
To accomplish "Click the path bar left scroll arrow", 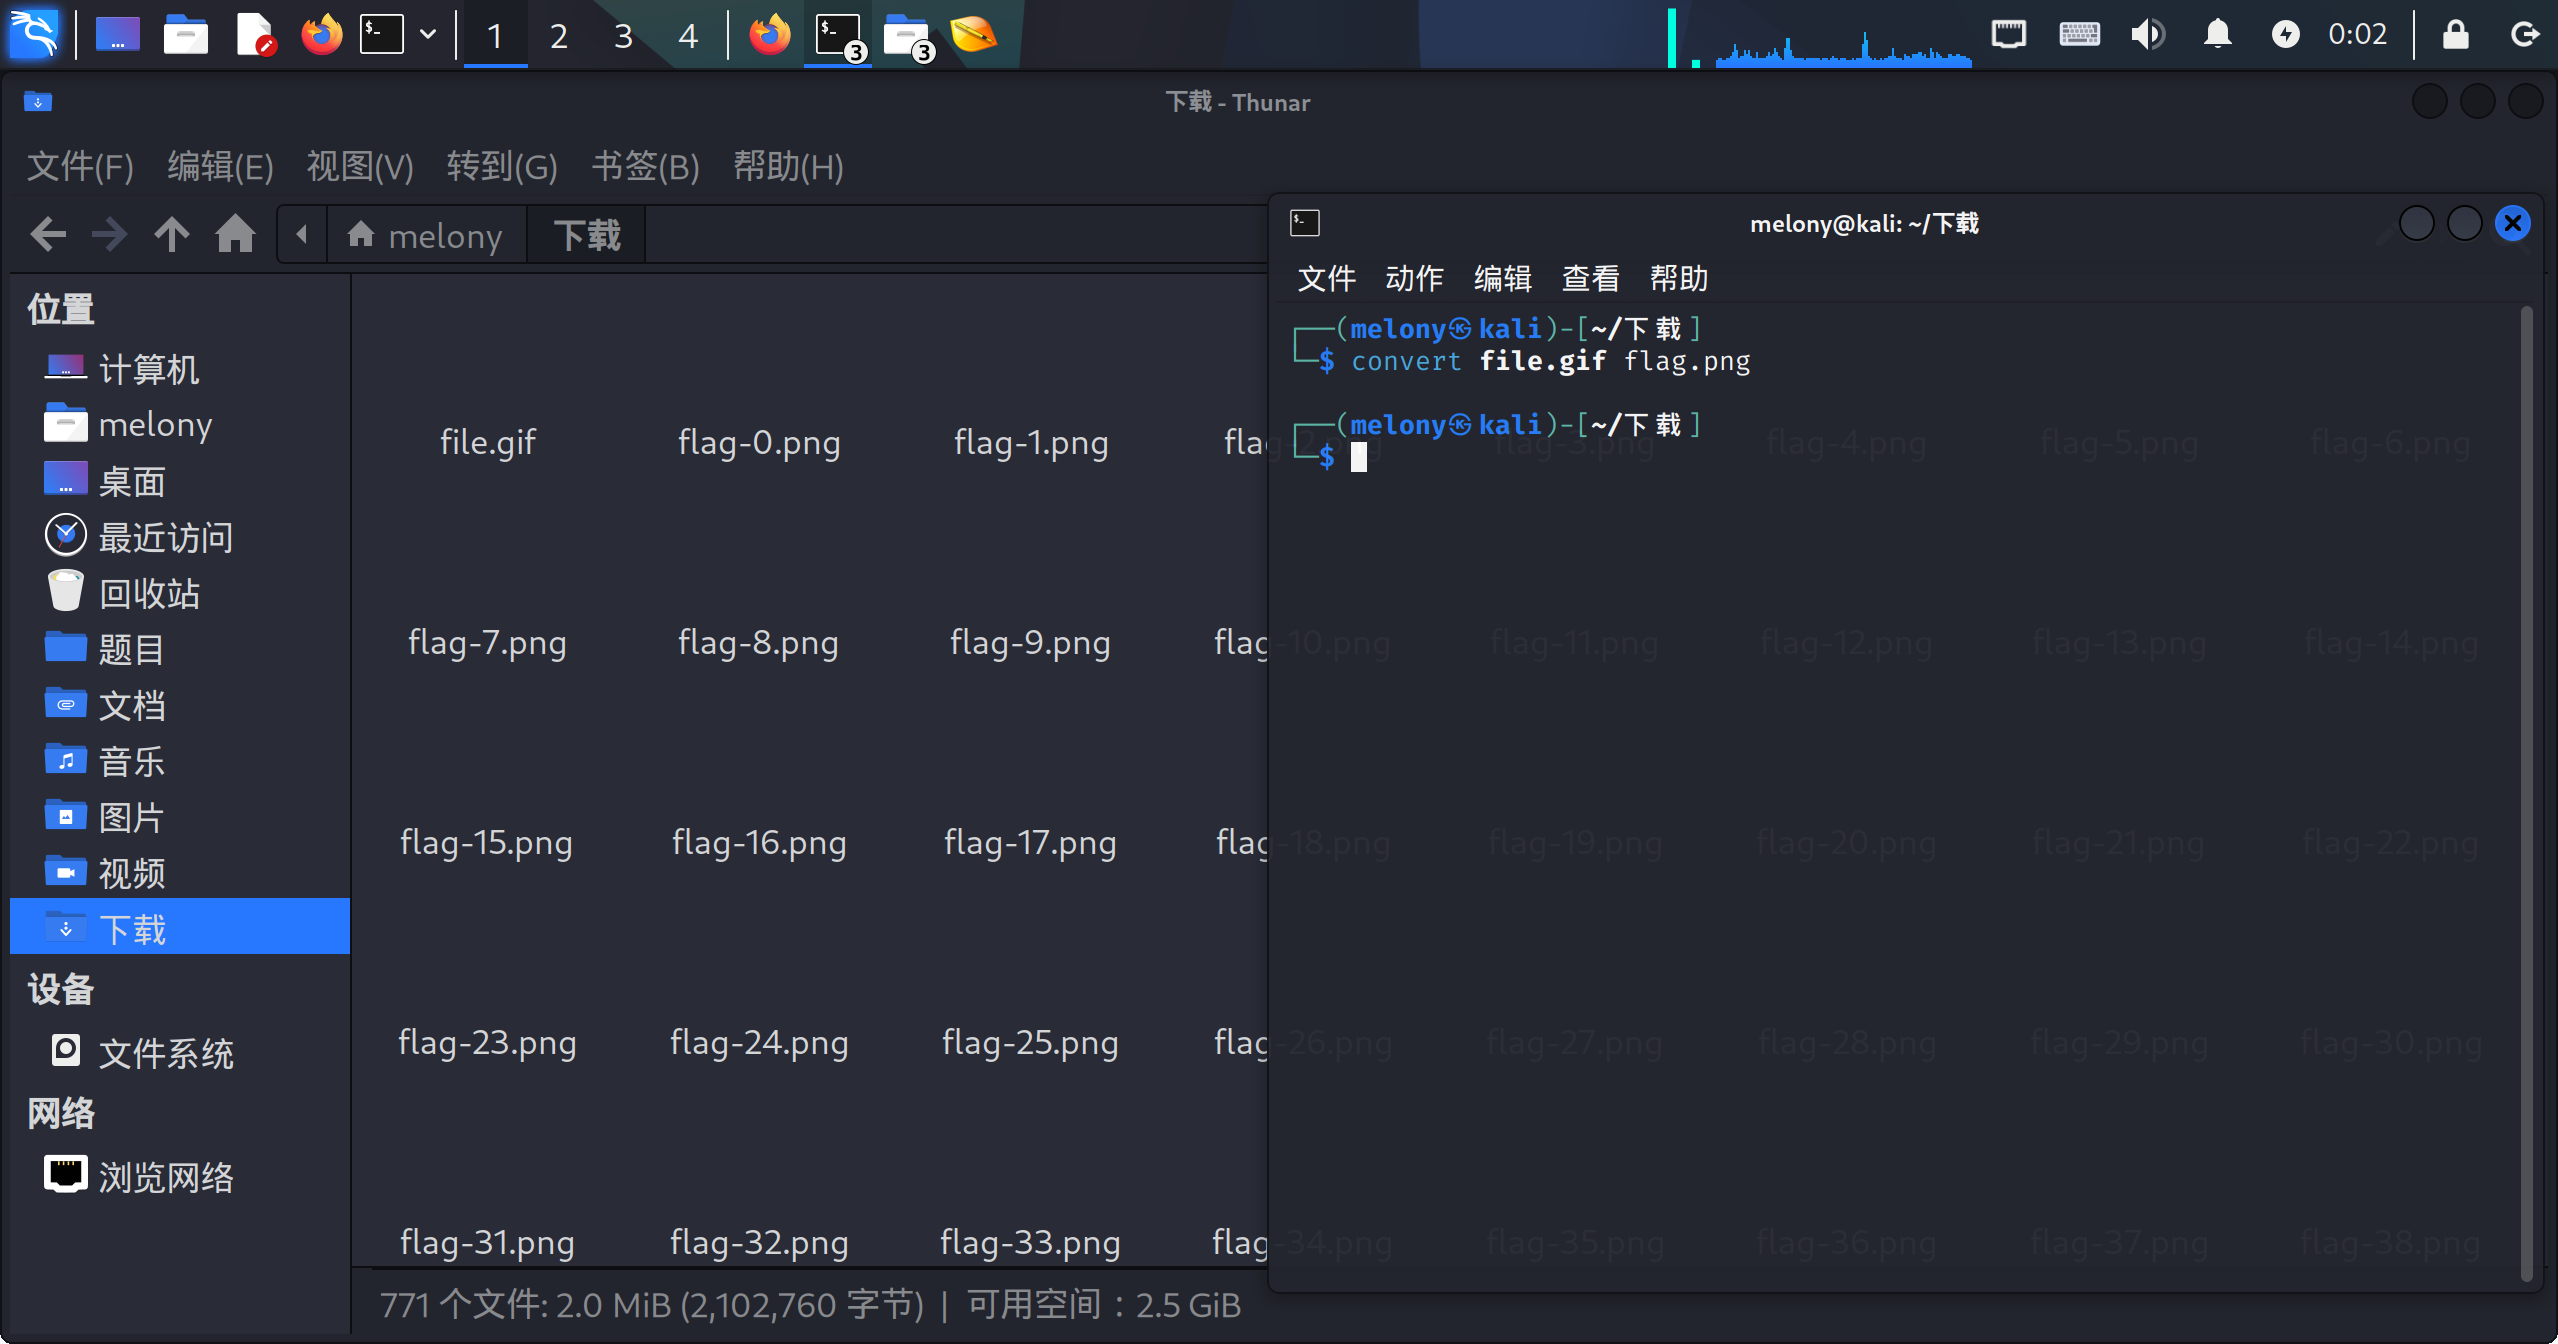I will [302, 236].
